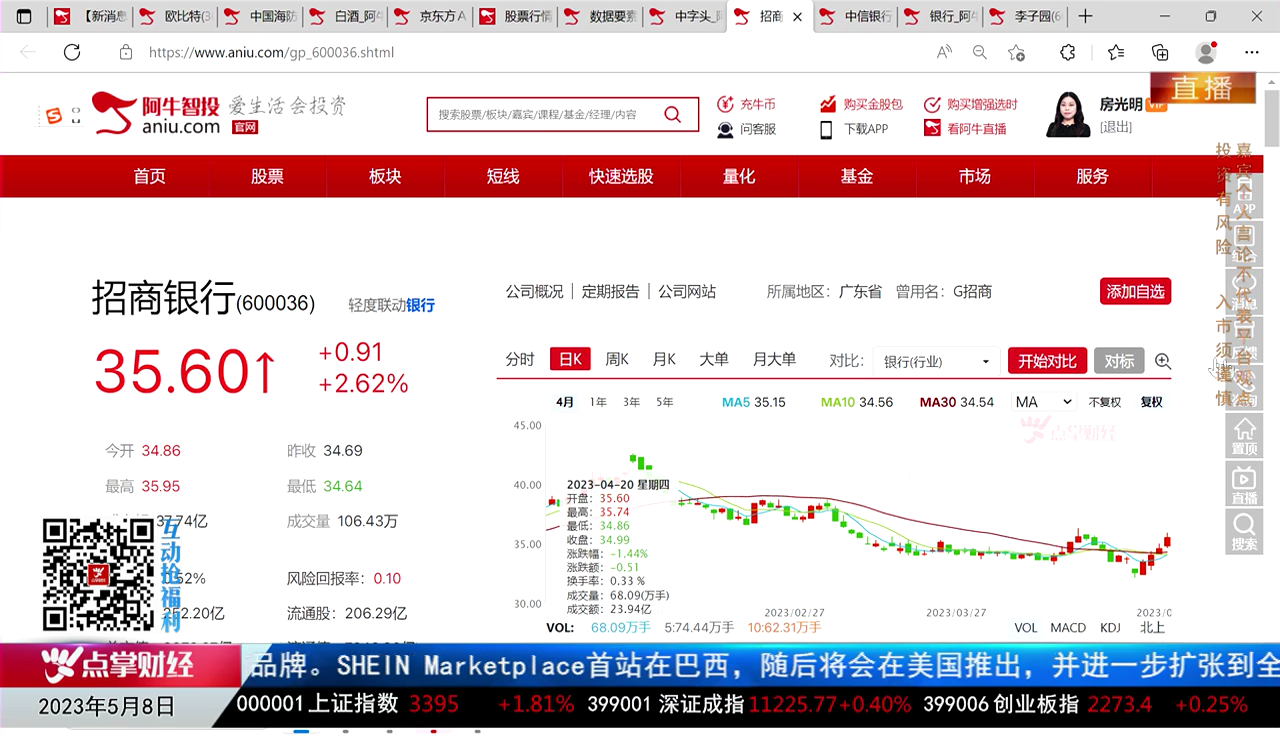The width and height of the screenshot is (1280, 738).
Task: Switch to the 京东方A browser tab
Action: (x=431, y=16)
